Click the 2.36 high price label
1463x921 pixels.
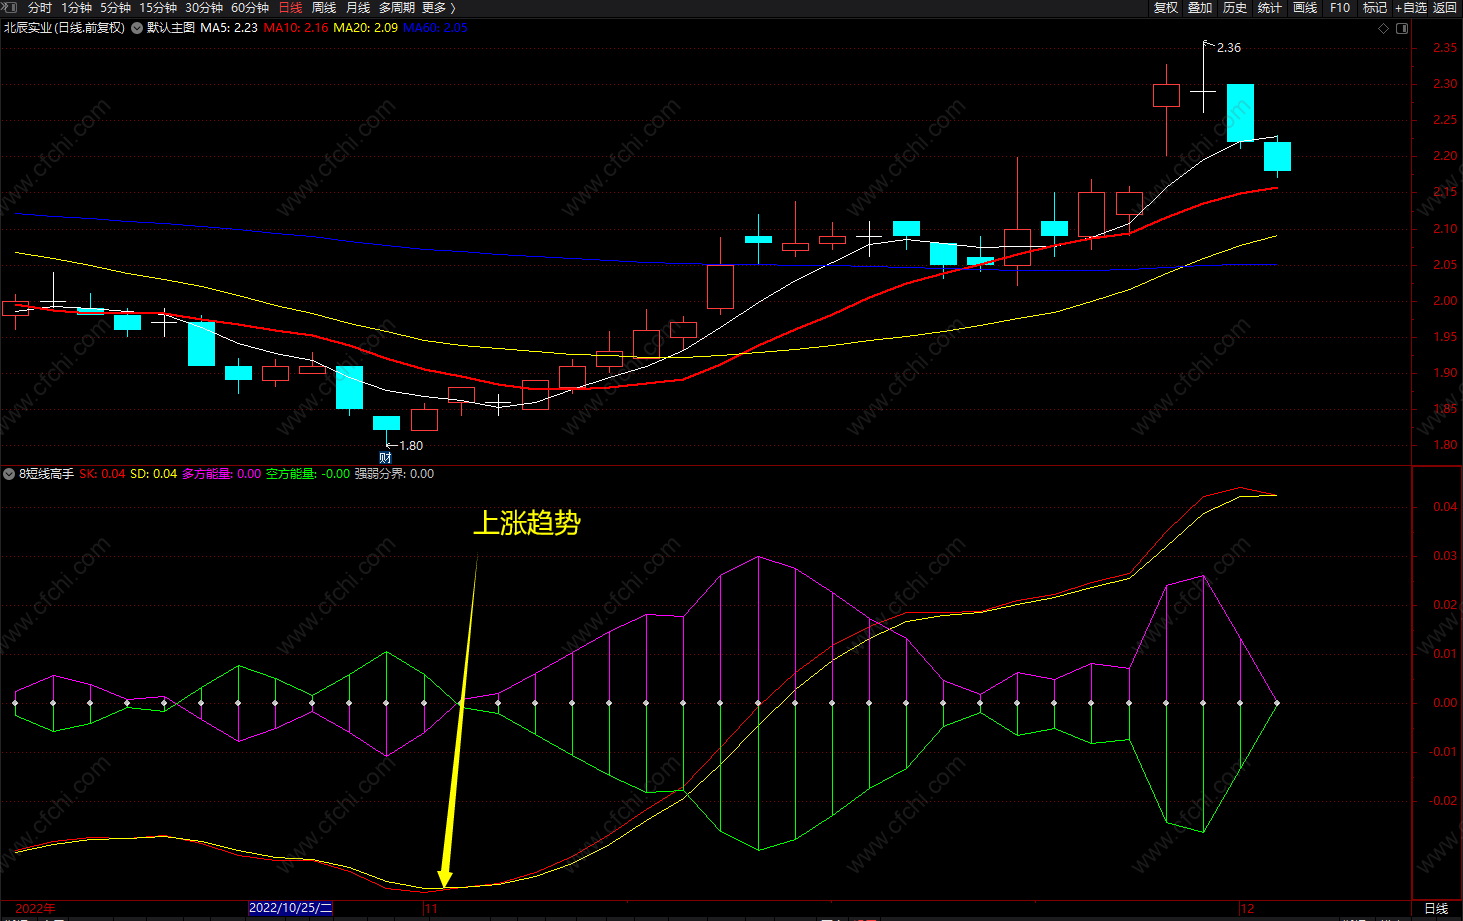click(1229, 48)
